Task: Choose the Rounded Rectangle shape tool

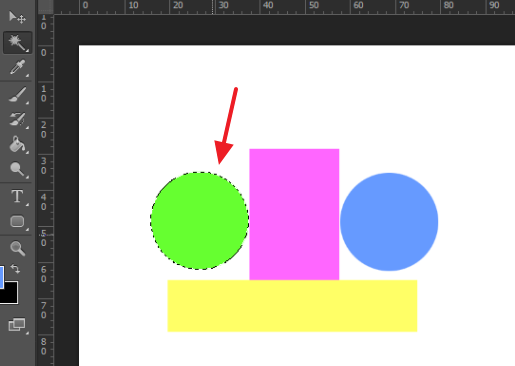Action: click(17, 222)
